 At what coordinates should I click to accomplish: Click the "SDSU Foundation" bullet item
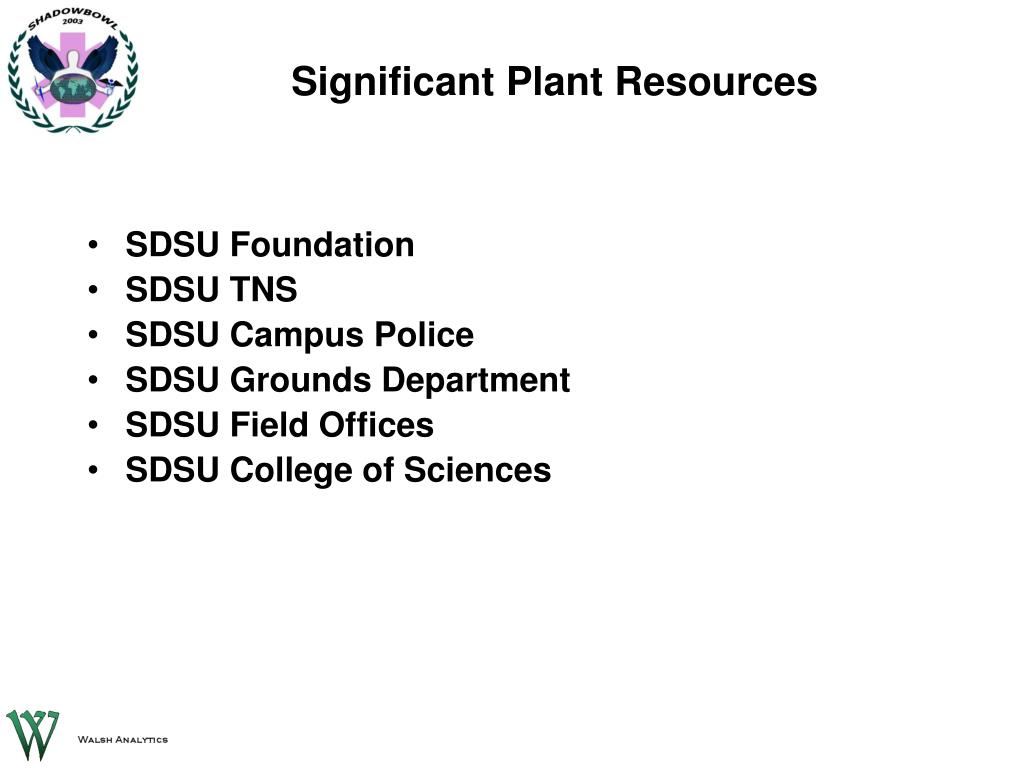[270, 244]
